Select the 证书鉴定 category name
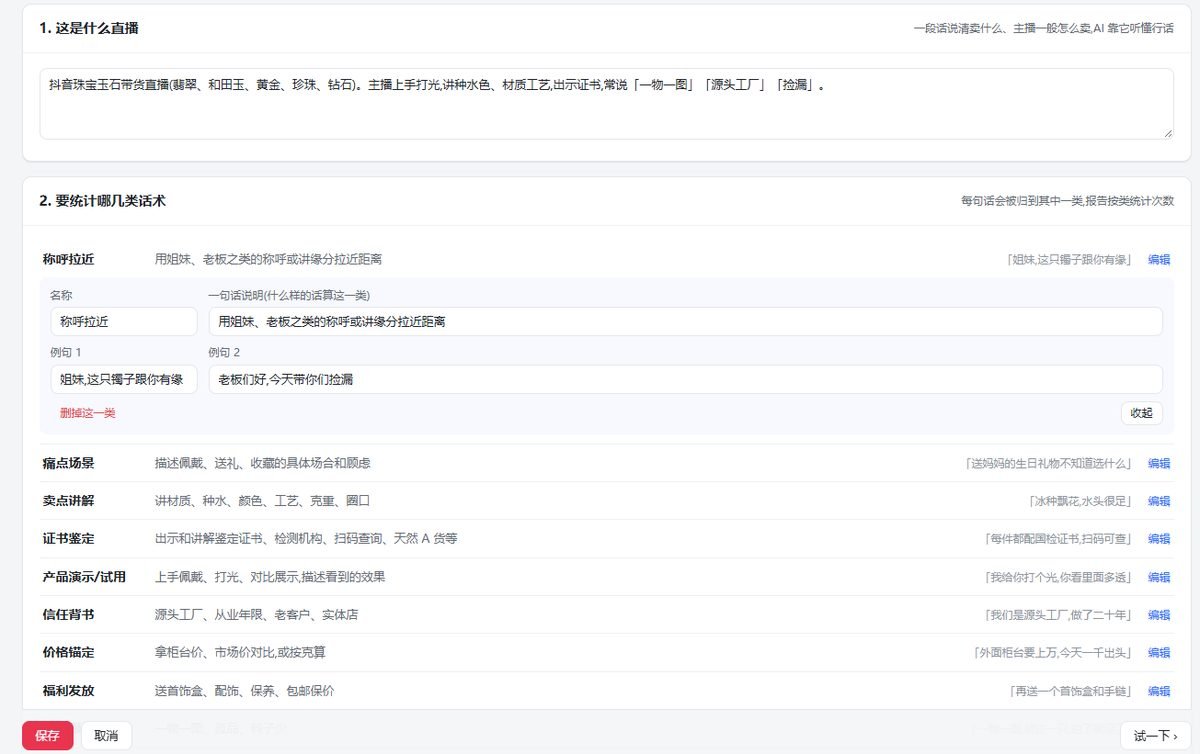 click(68, 539)
